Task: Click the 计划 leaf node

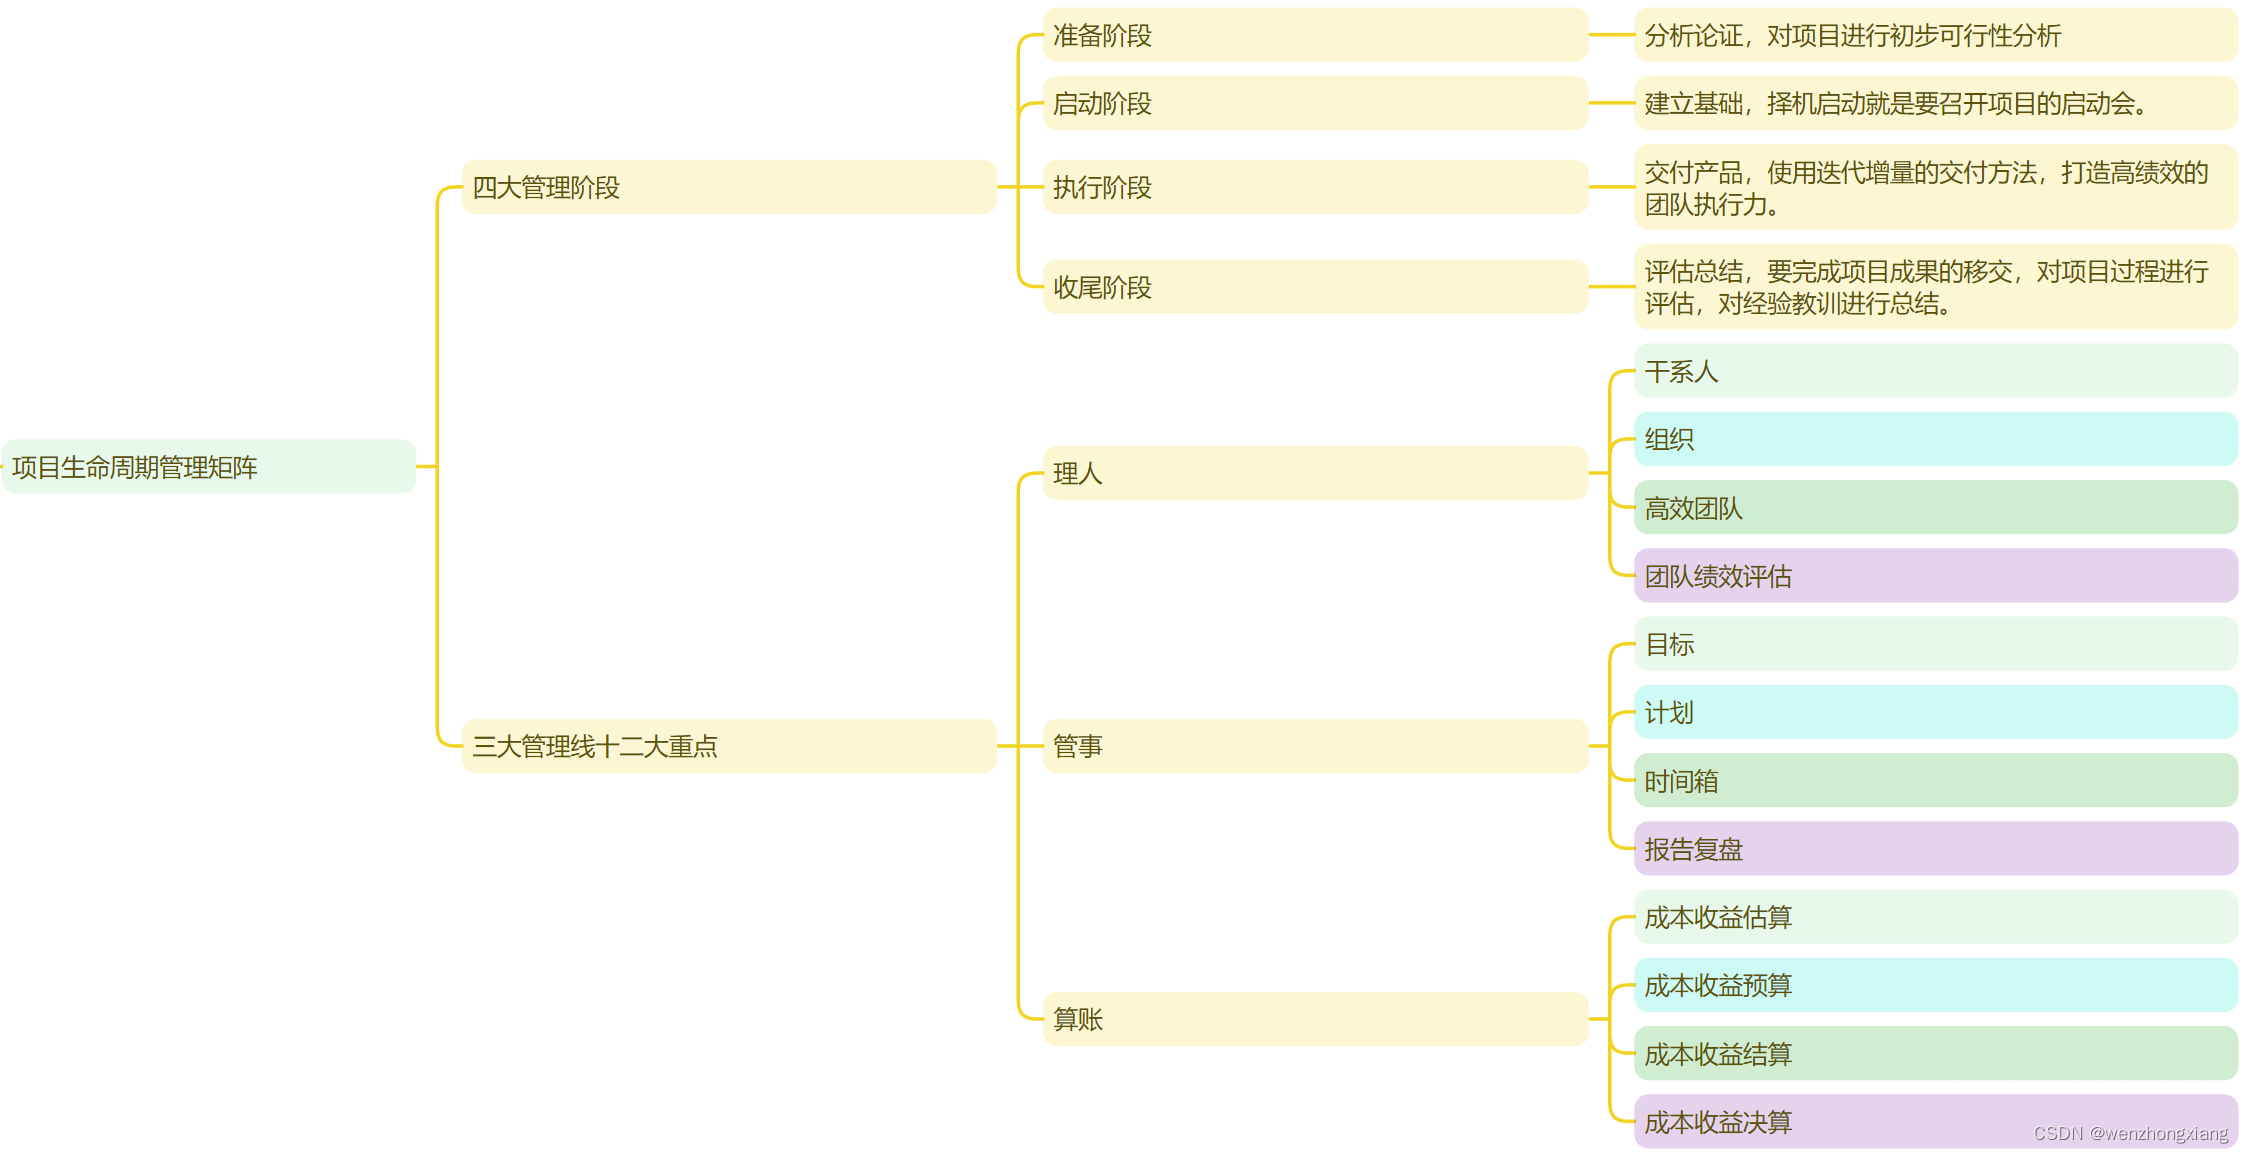Action: coord(1936,712)
